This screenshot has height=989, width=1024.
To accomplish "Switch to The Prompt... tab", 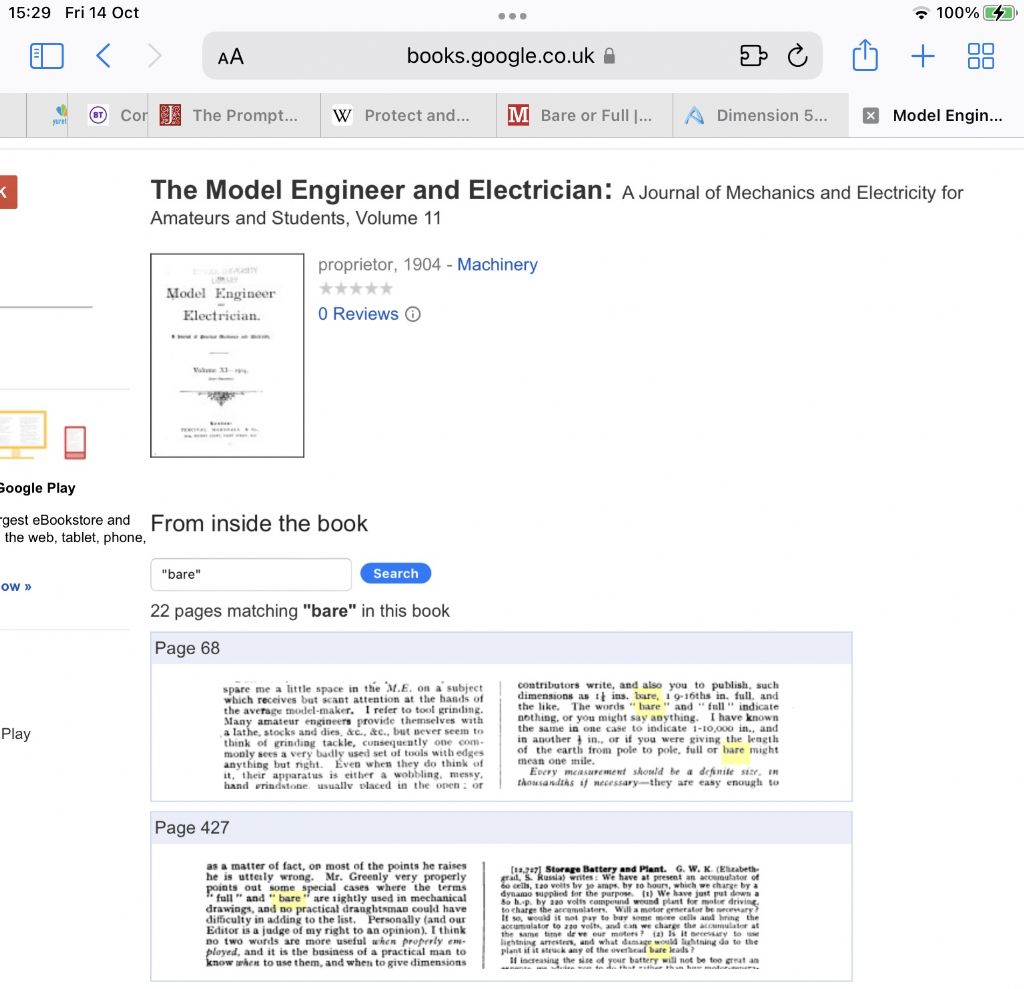I will [x=234, y=116].
